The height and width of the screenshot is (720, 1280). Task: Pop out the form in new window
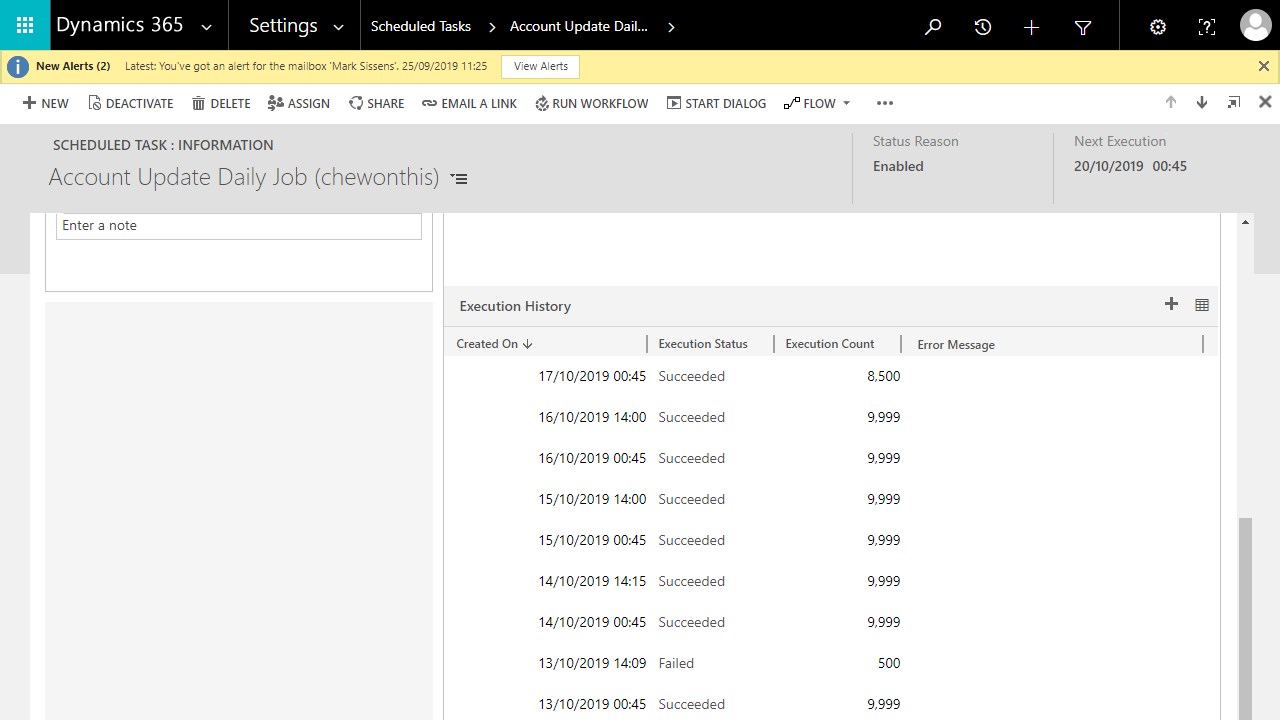(x=1234, y=103)
